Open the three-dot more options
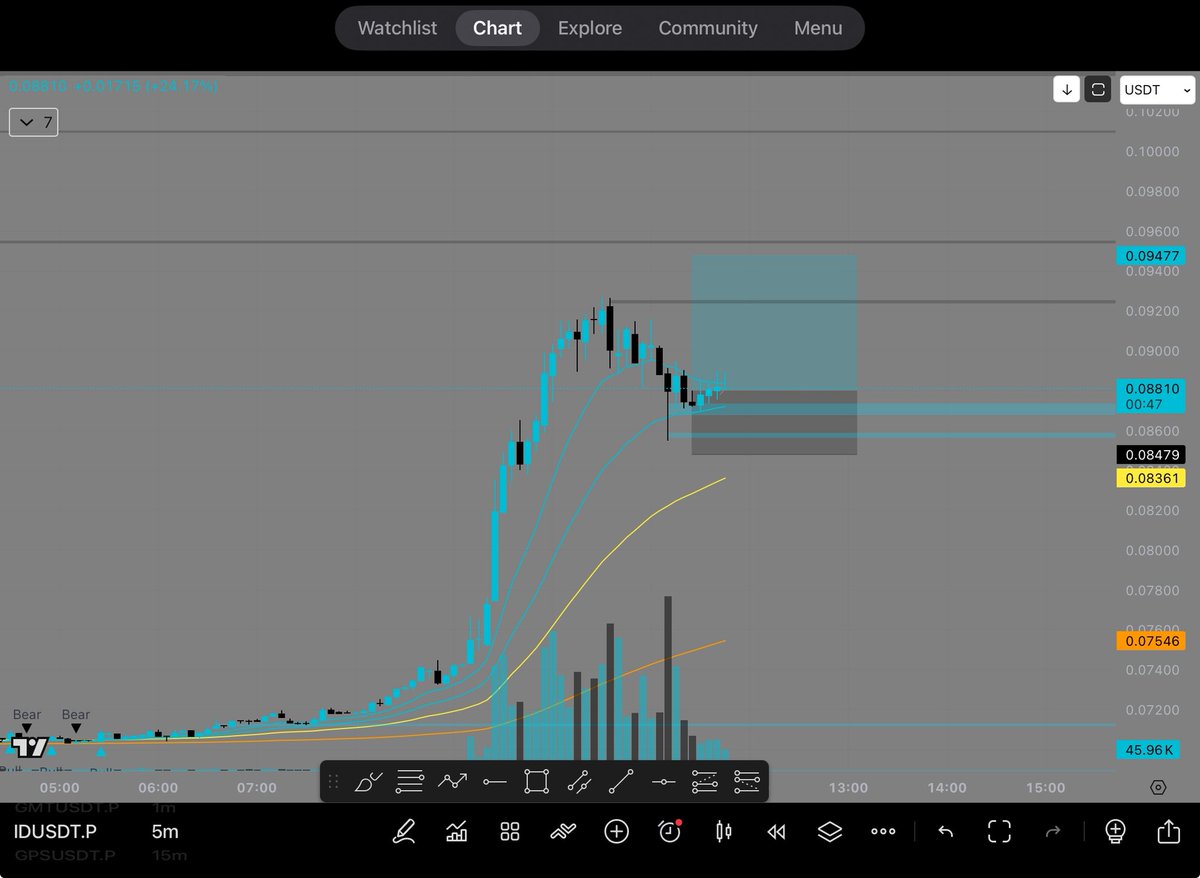 point(883,831)
